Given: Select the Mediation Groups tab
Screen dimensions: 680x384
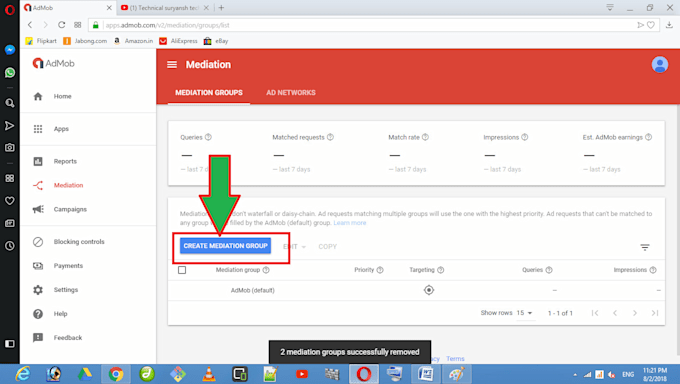Looking at the screenshot, I should [x=209, y=92].
